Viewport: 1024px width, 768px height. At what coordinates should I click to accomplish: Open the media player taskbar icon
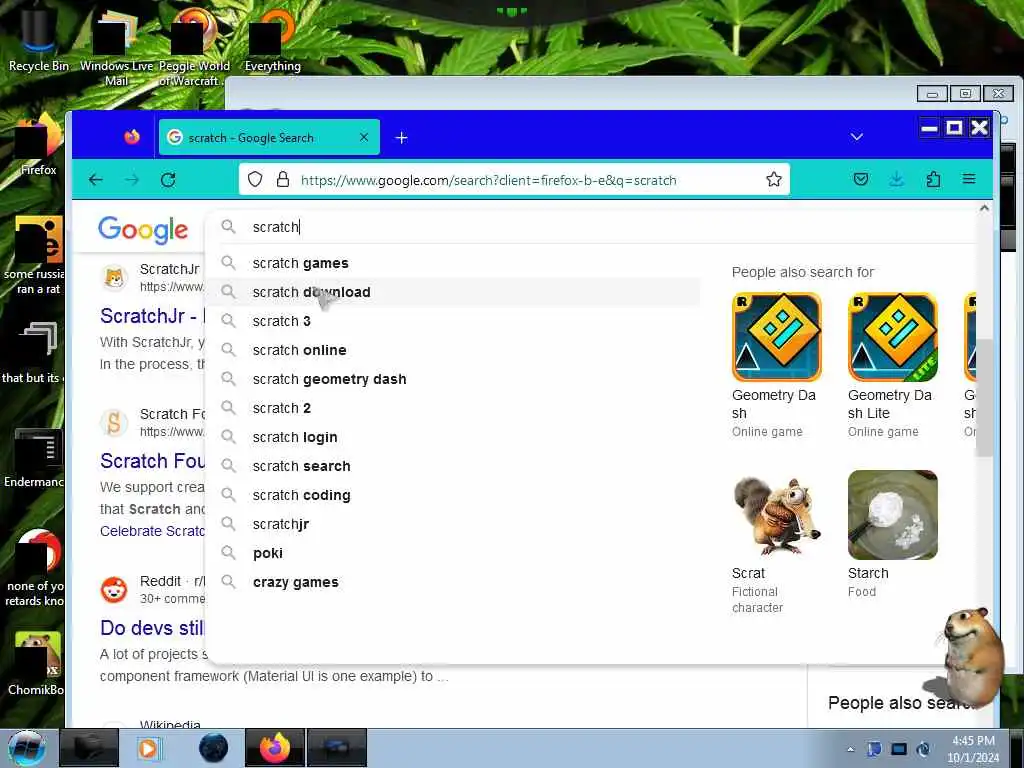coord(149,748)
